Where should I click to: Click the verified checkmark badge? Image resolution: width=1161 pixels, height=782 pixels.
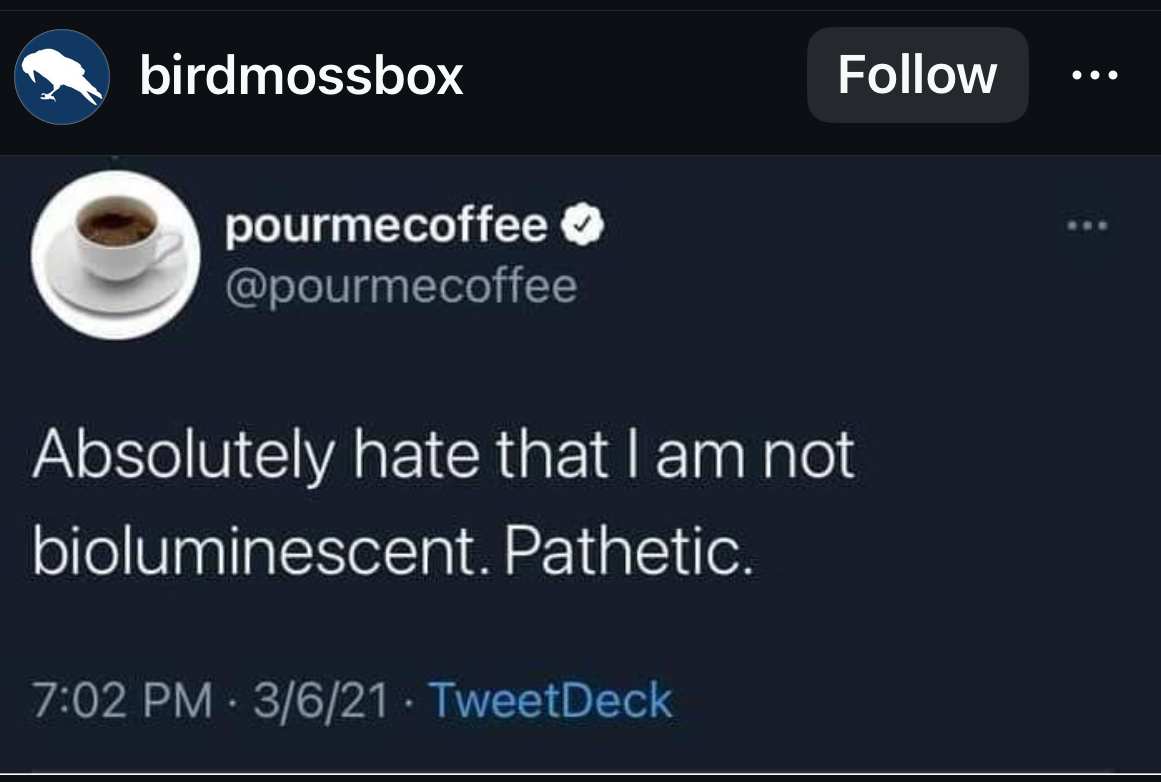point(583,229)
